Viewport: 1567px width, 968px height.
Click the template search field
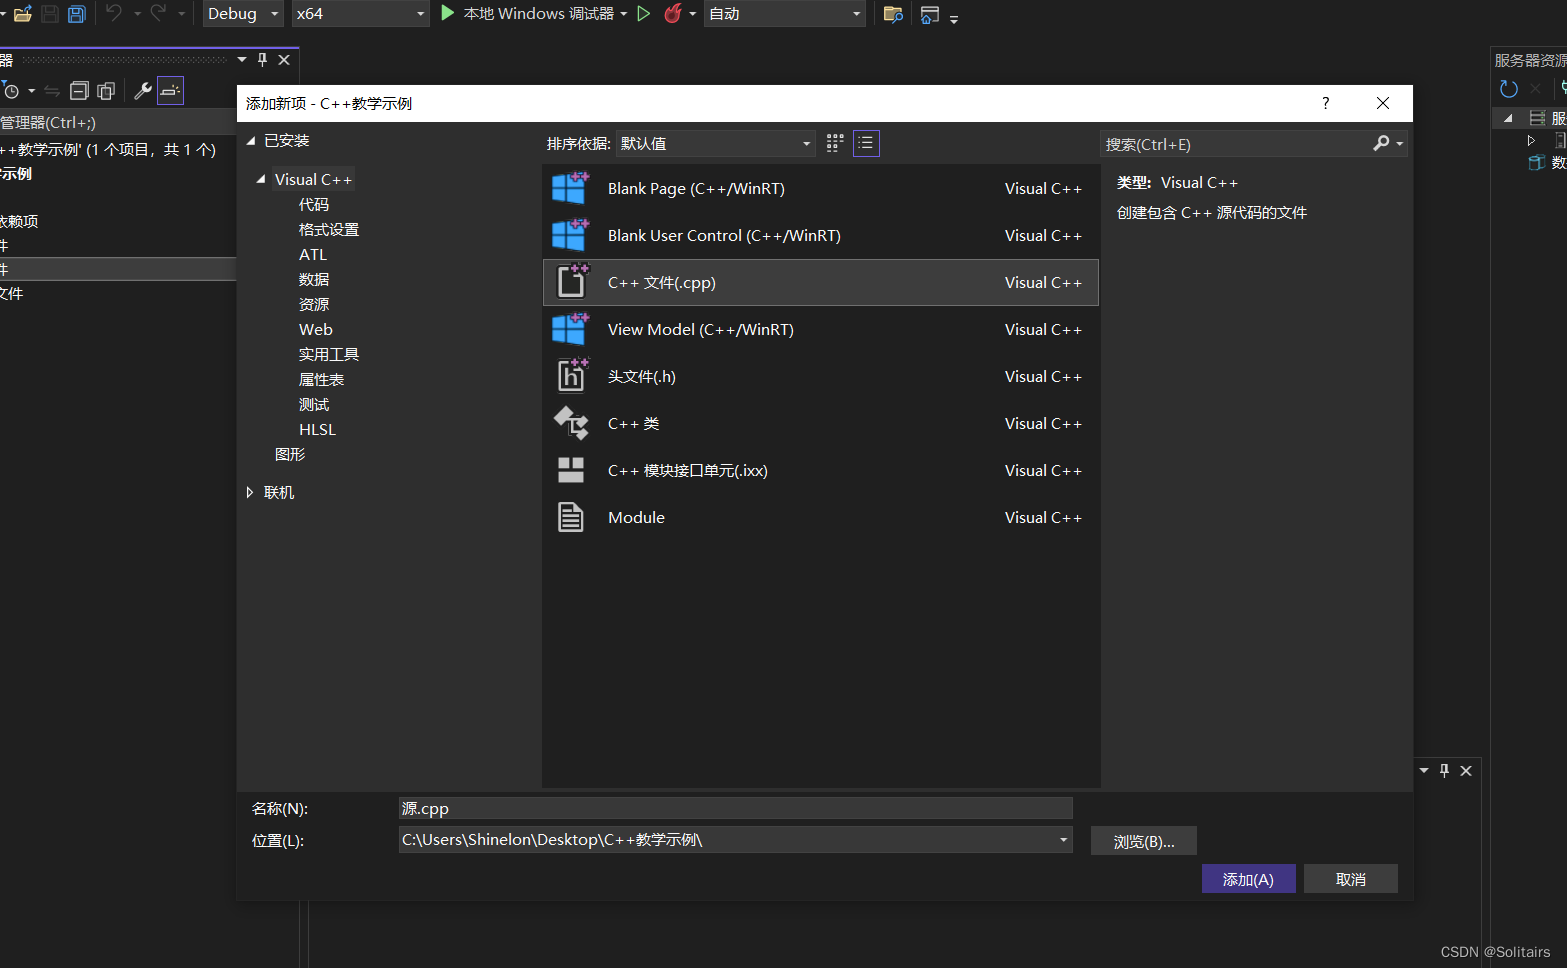coord(1236,144)
